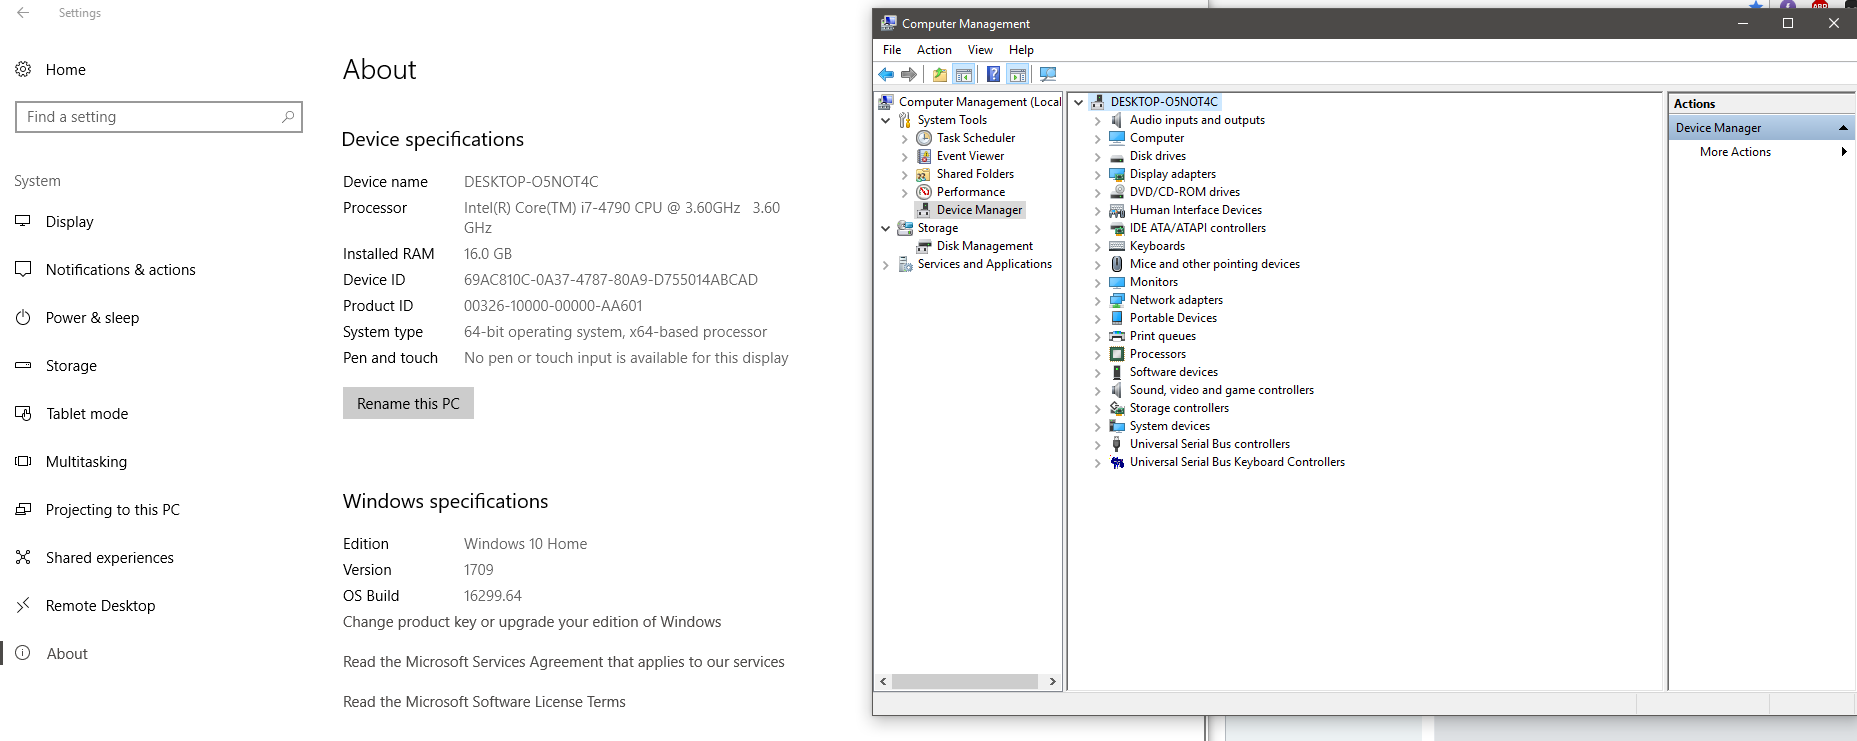Open the More Actions submenu arrow
This screenshot has height=741, width=1857.
[1844, 152]
